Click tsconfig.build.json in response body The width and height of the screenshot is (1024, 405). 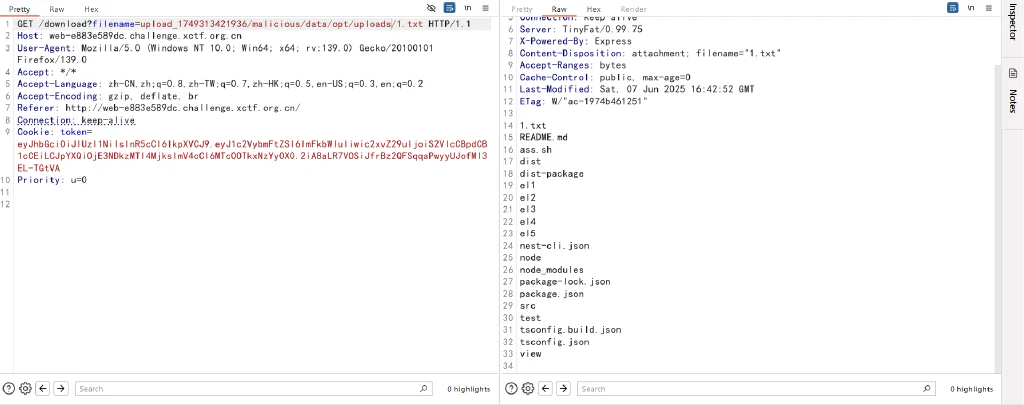click(x=570, y=330)
